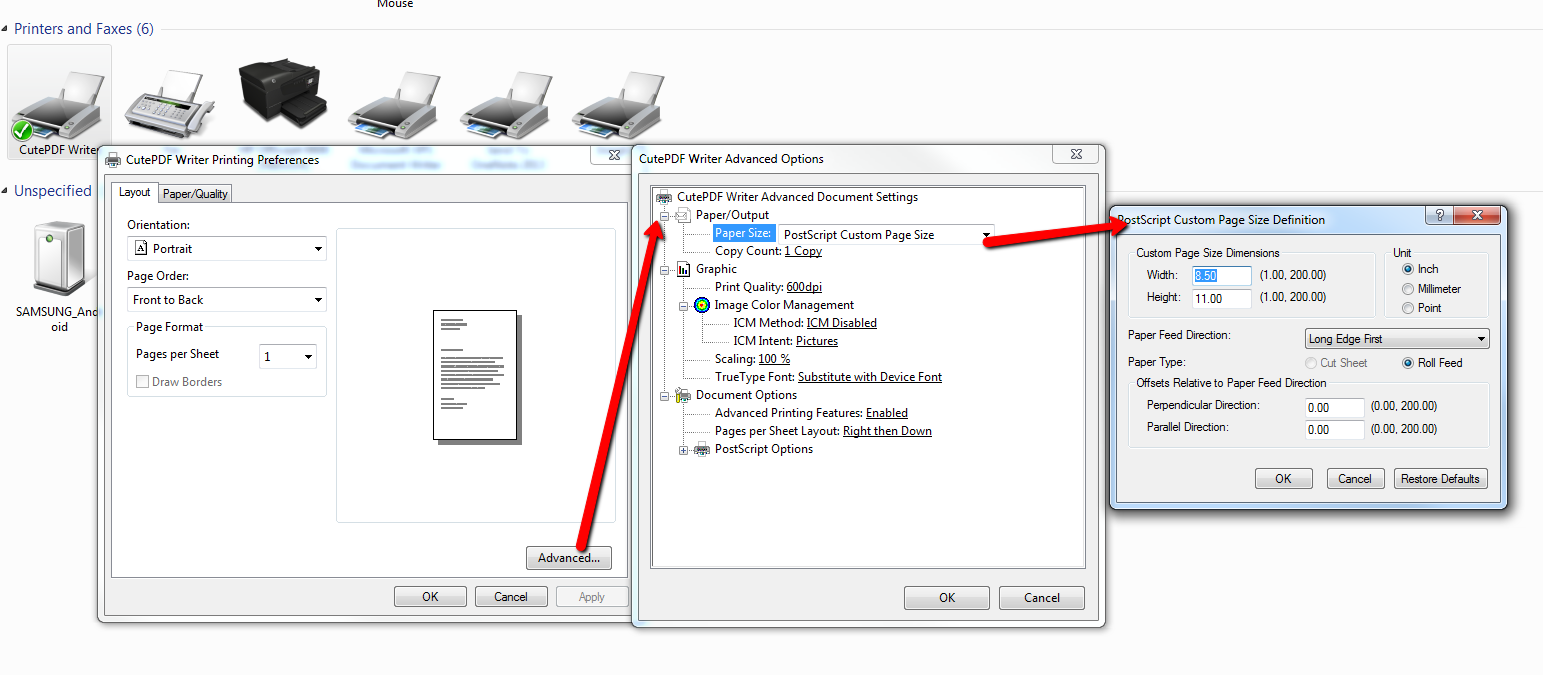
Task: Click Cancel in Advanced Options window
Action: [1042, 598]
